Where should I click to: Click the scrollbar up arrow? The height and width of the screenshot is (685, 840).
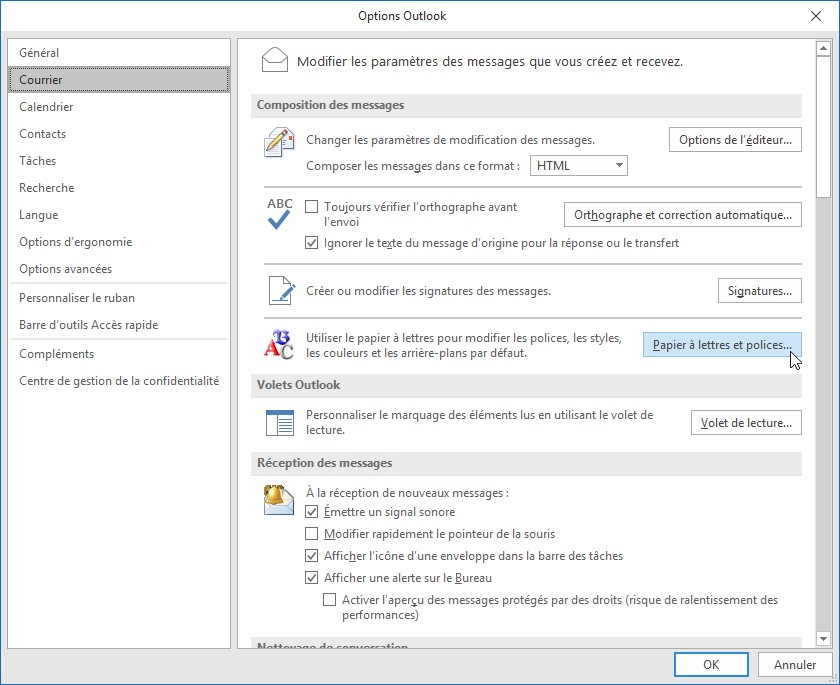point(823,49)
